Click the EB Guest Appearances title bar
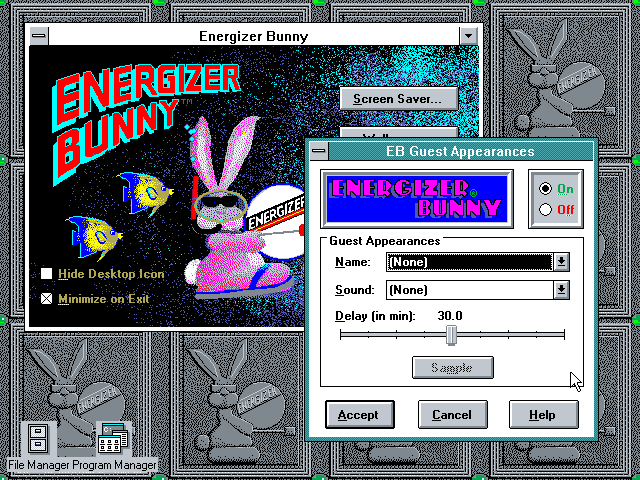The image size is (640, 480). (460, 151)
